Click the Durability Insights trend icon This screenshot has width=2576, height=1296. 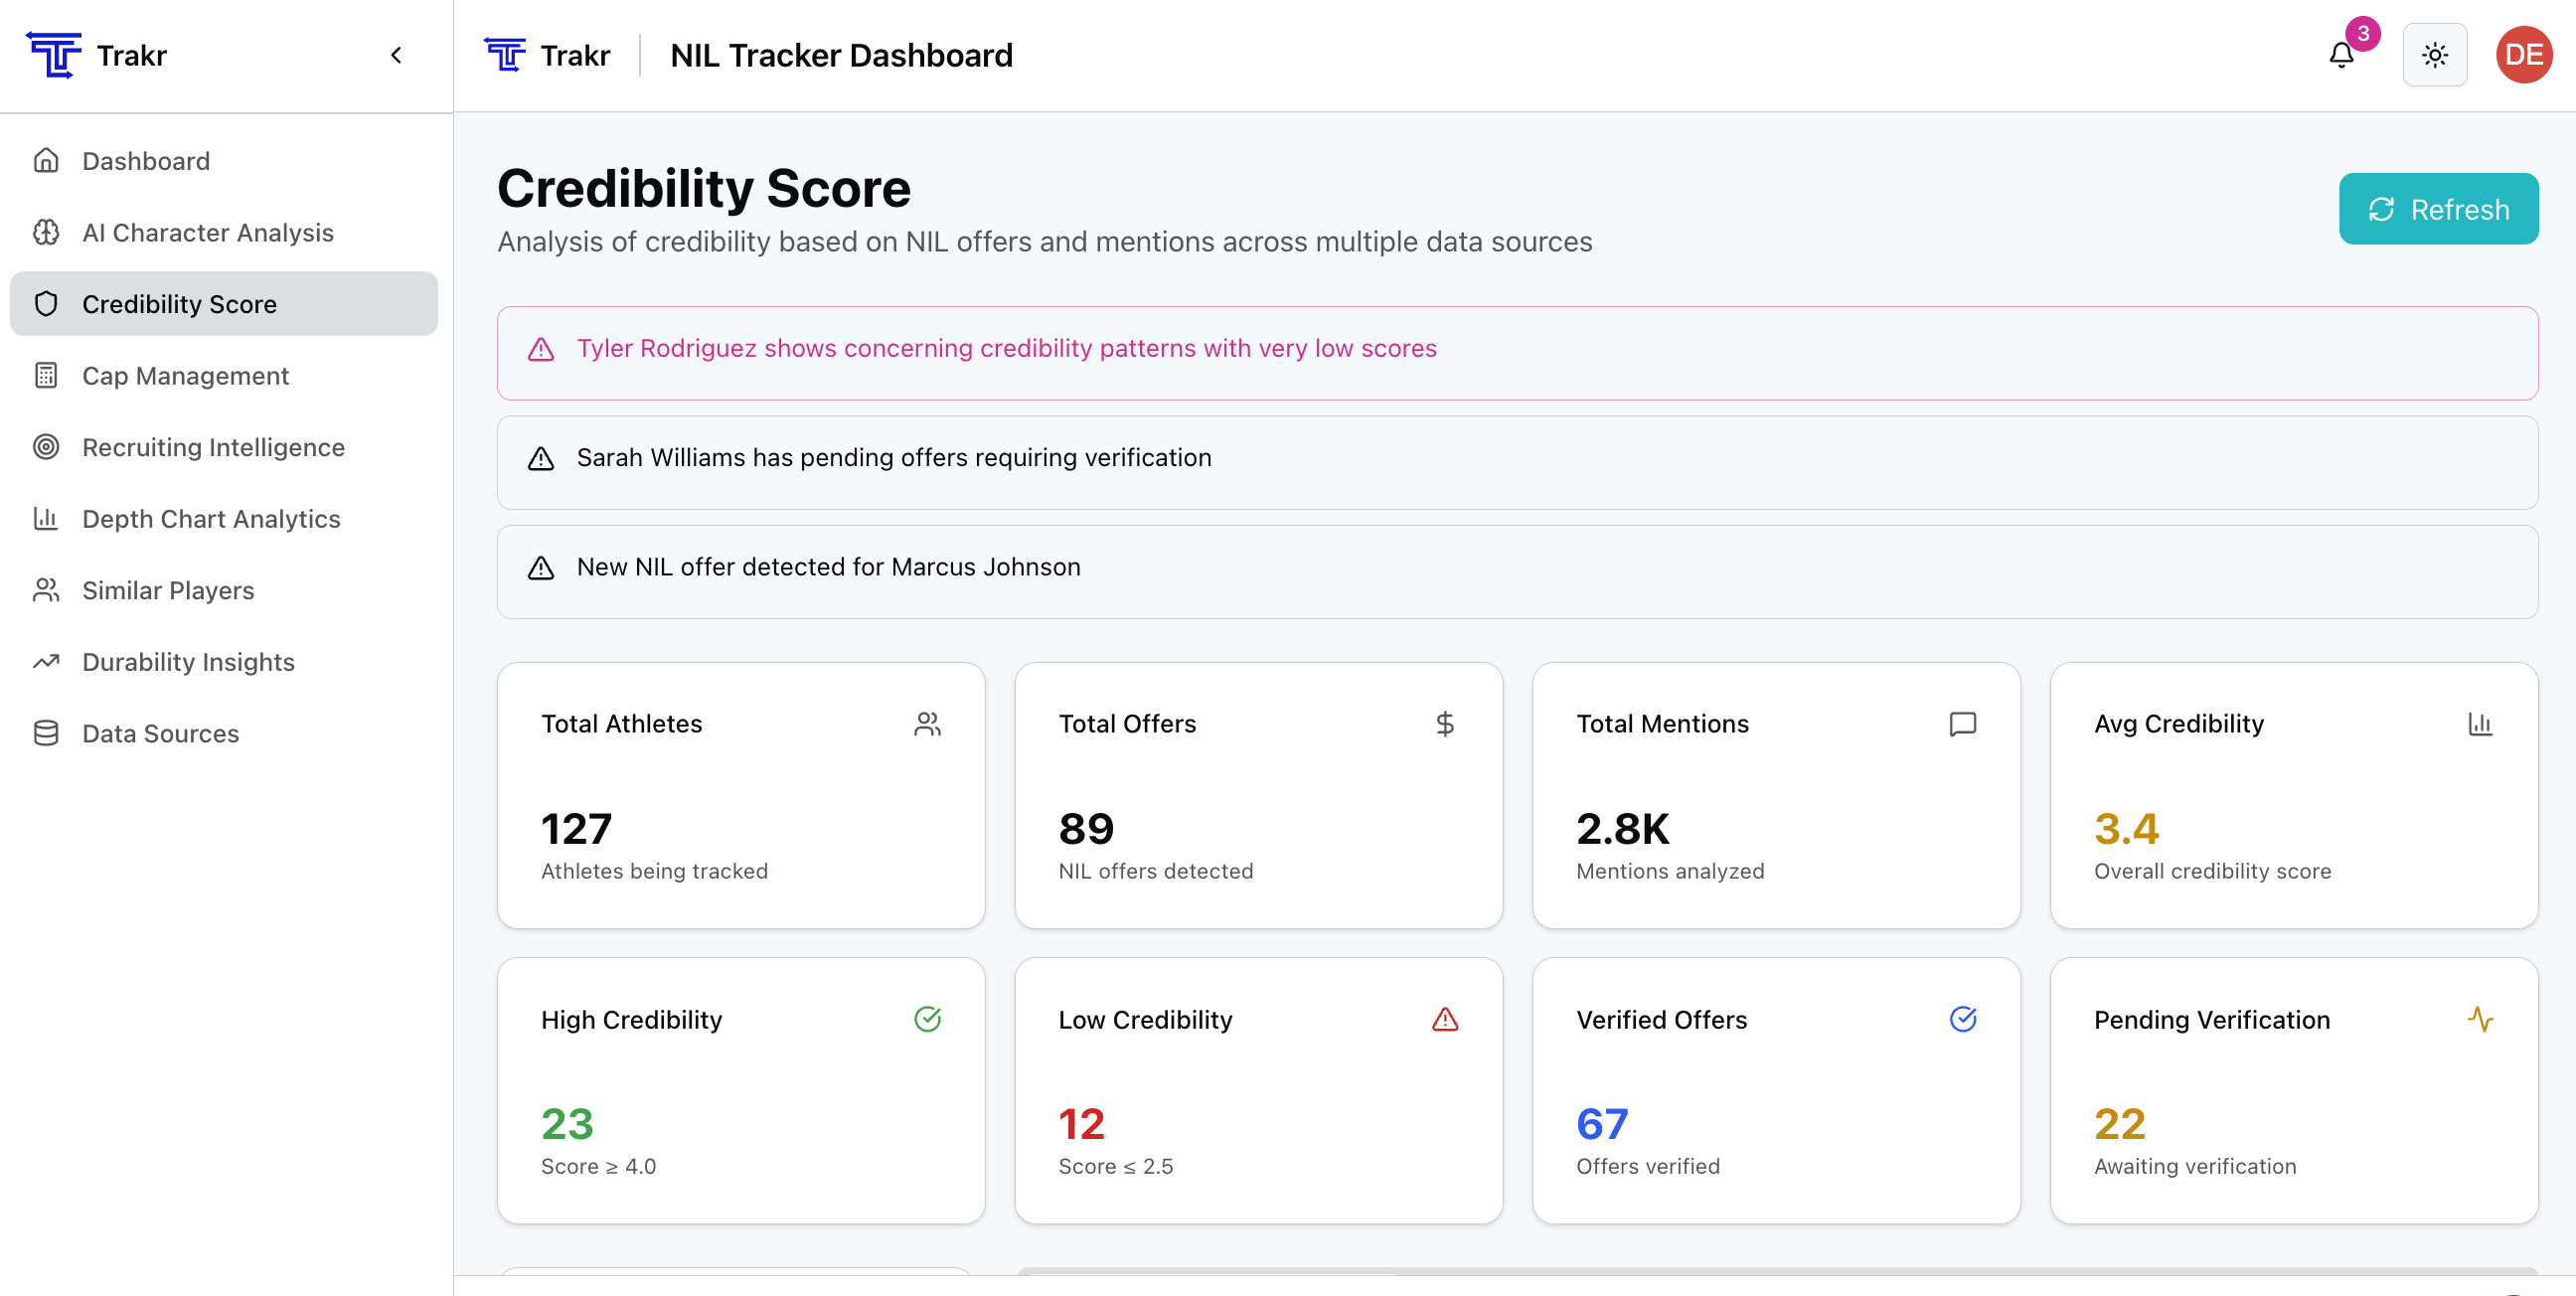tap(46, 662)
